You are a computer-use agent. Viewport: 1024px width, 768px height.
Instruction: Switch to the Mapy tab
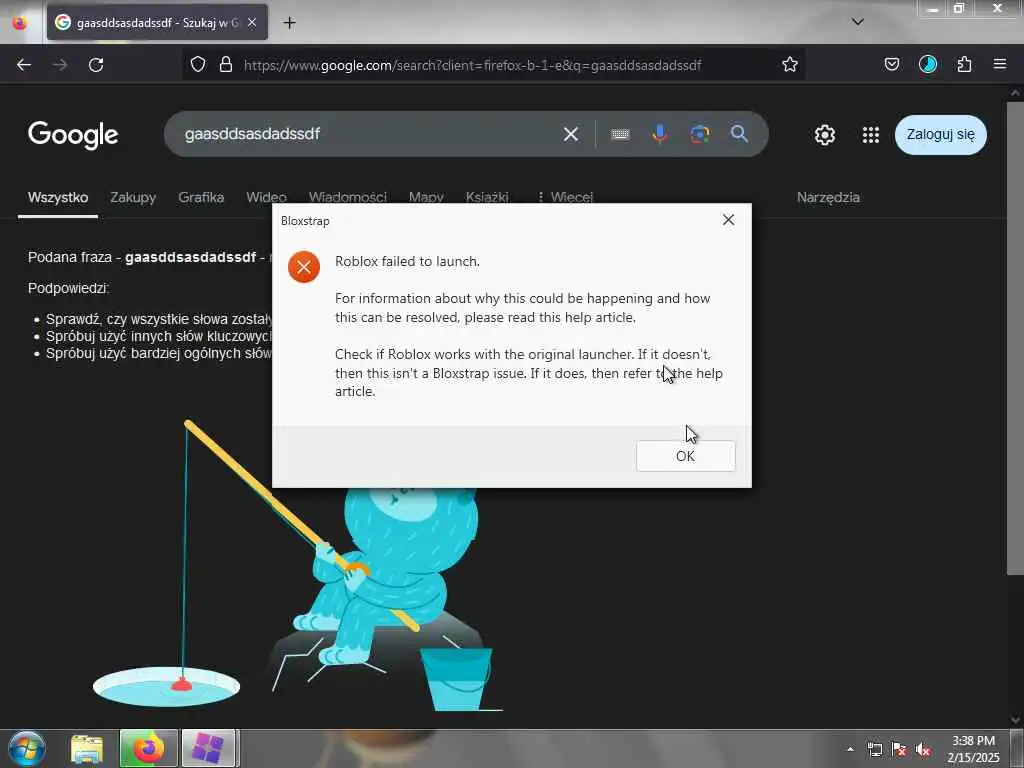click(426, 197)
